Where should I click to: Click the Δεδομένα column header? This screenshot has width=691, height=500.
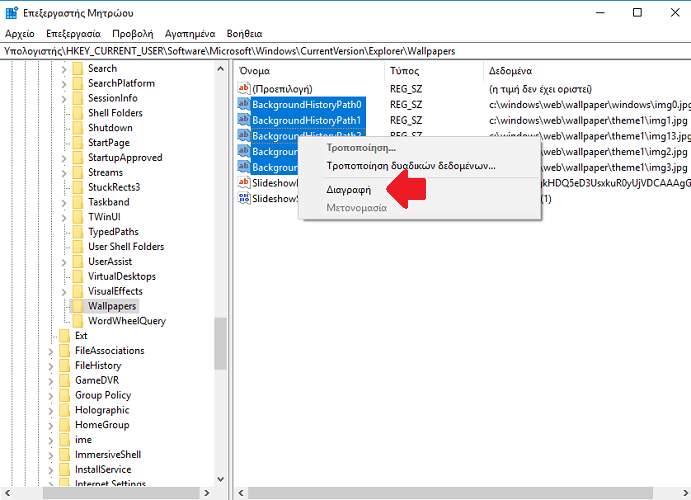(510, 72)
